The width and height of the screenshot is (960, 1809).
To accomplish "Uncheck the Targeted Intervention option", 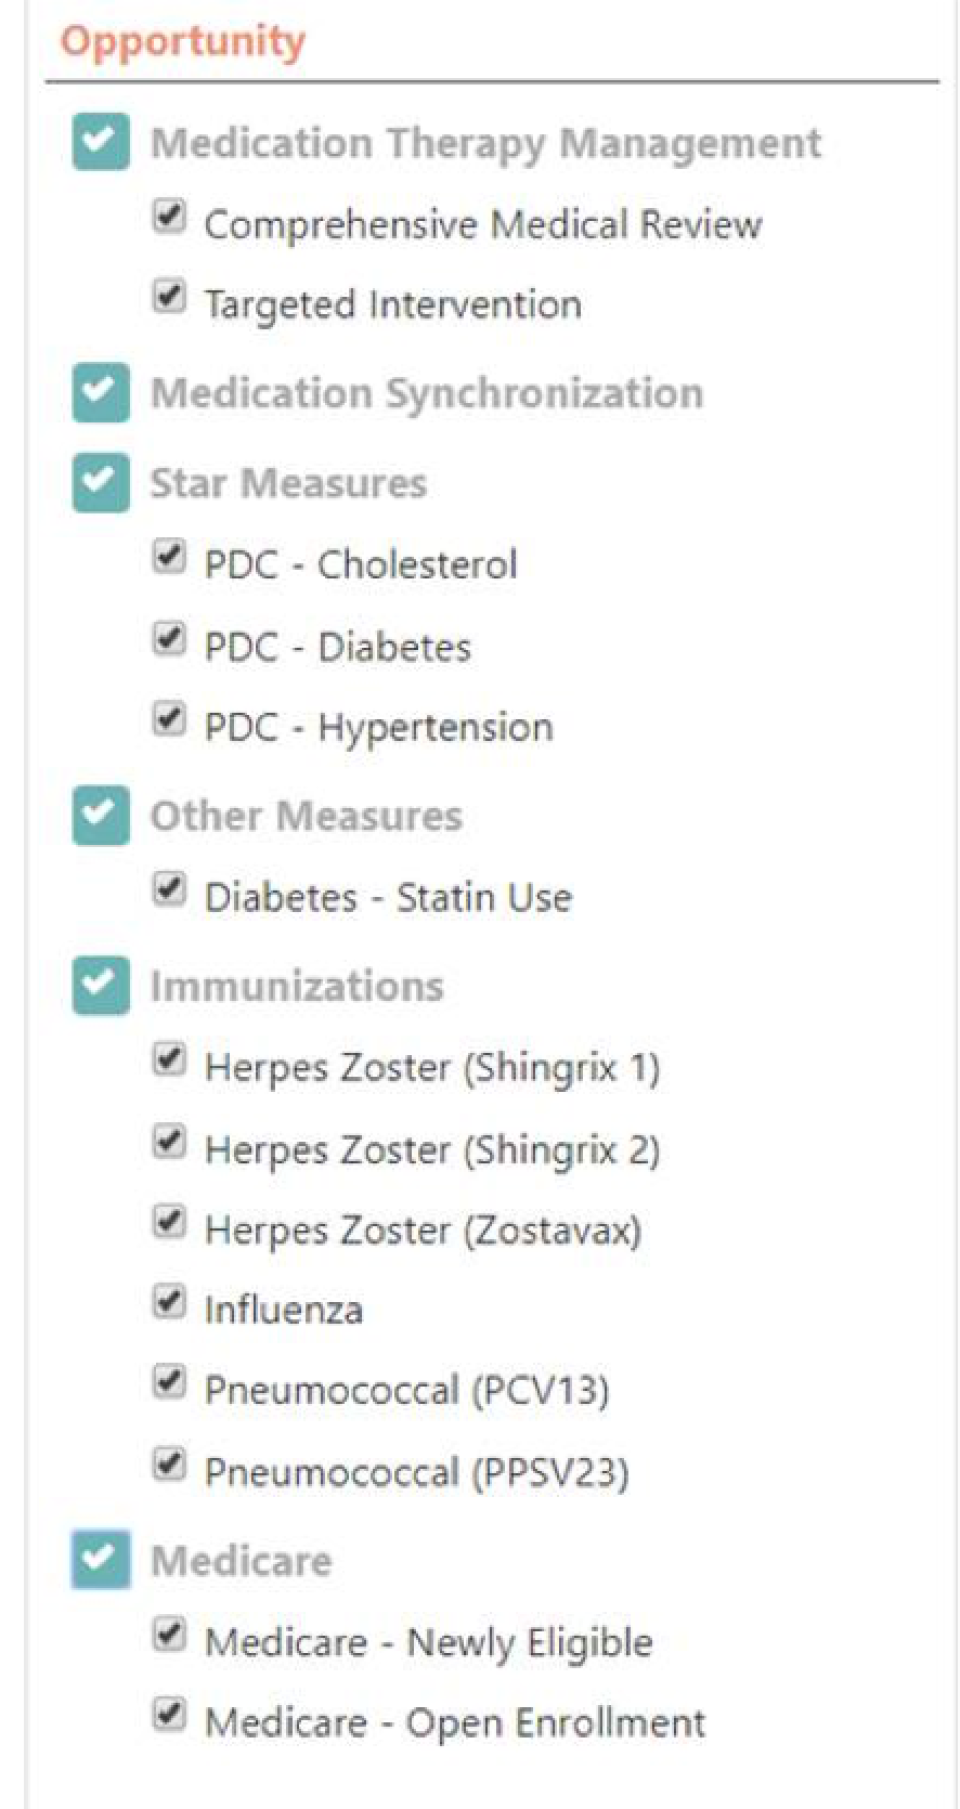I will 169,297.
